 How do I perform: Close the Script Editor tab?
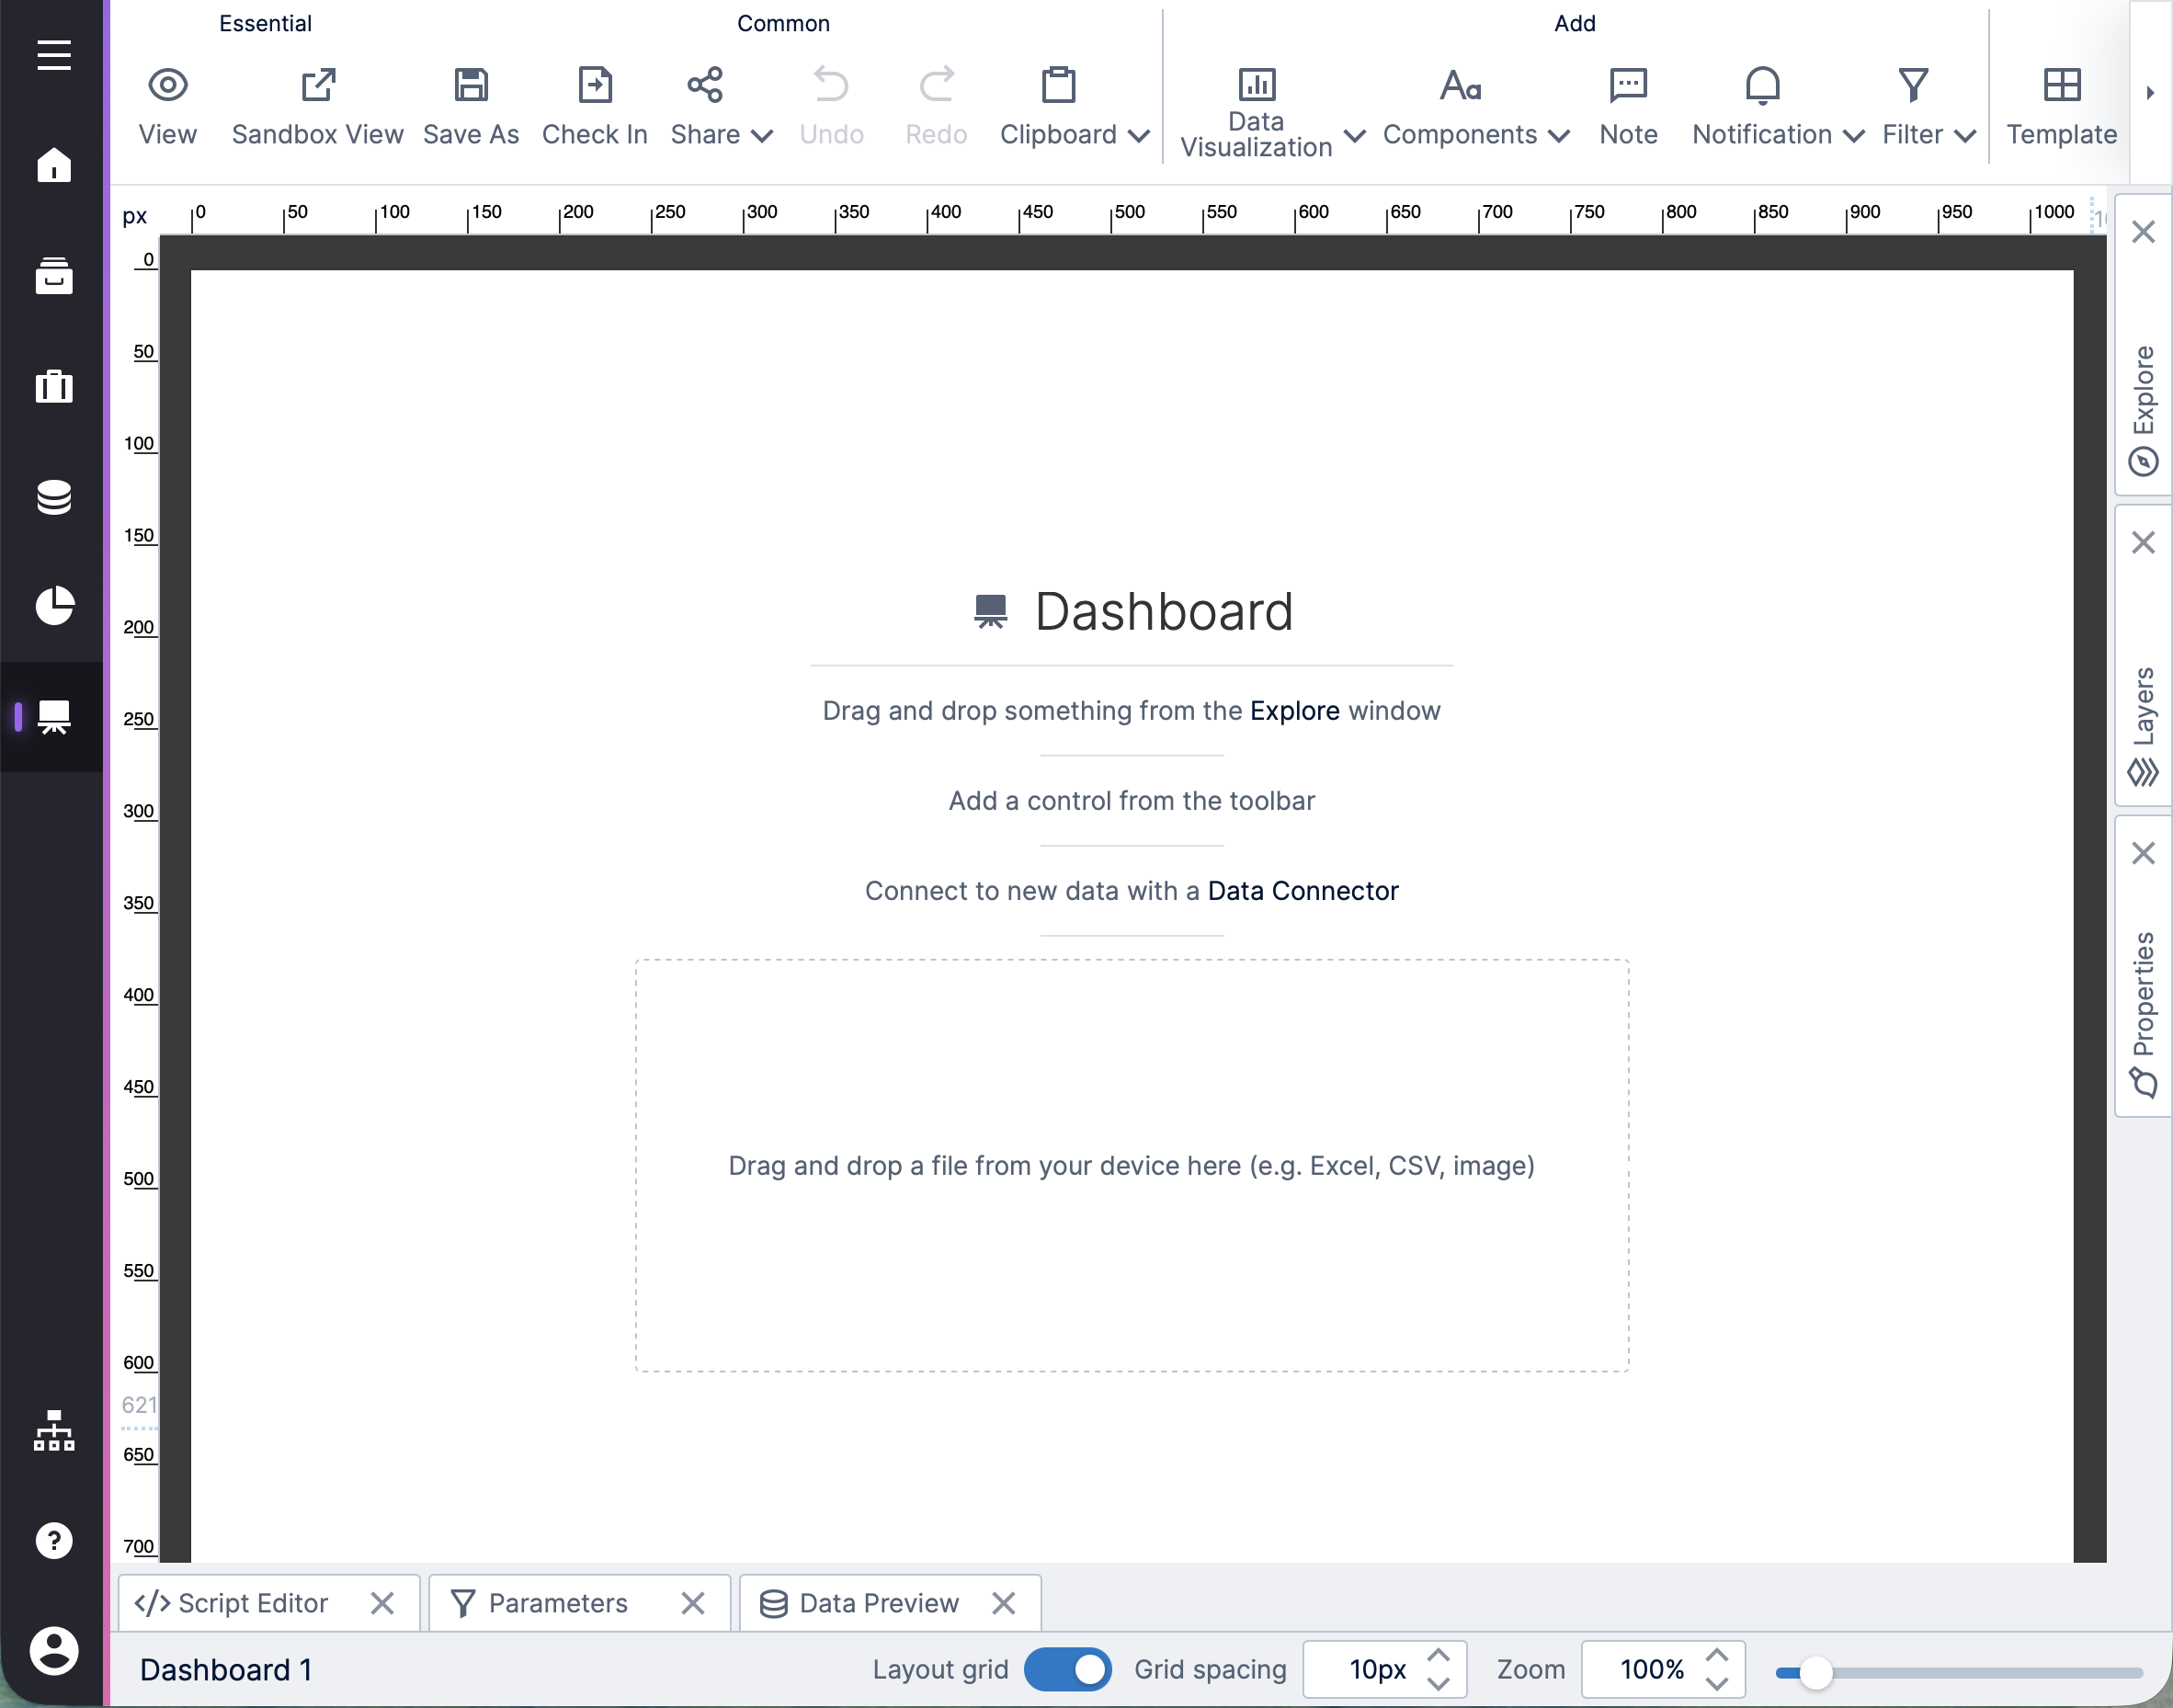[382, 1603]
